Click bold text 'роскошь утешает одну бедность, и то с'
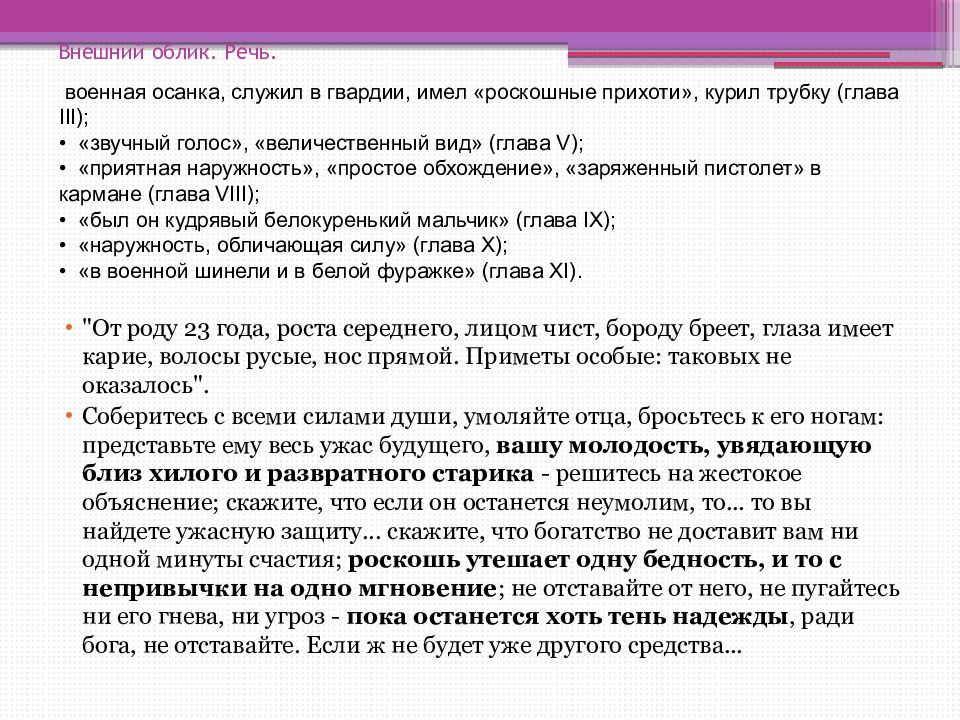The height and width of the screenshot is (720, 960). click(x=594, y=560)
